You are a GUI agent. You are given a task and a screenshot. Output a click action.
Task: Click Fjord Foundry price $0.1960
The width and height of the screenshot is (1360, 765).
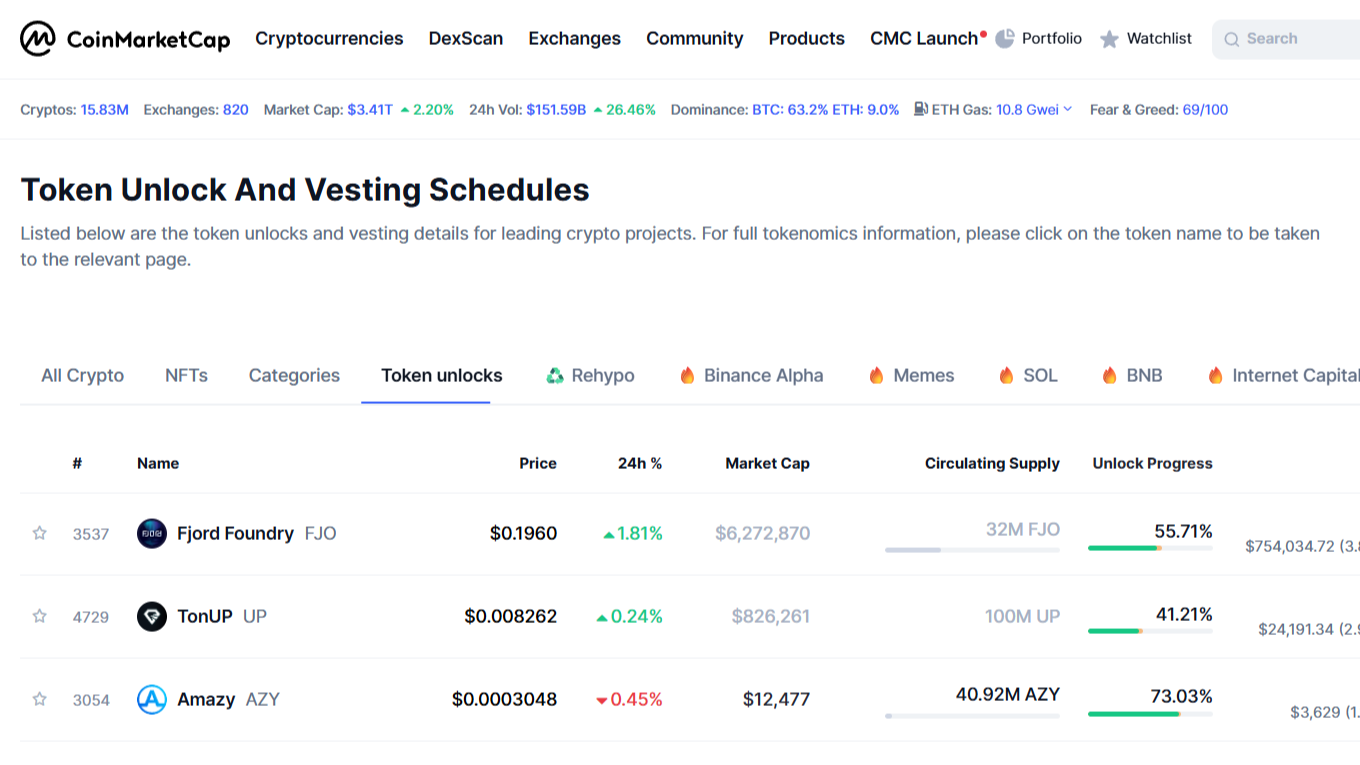(x=523, y=533)
